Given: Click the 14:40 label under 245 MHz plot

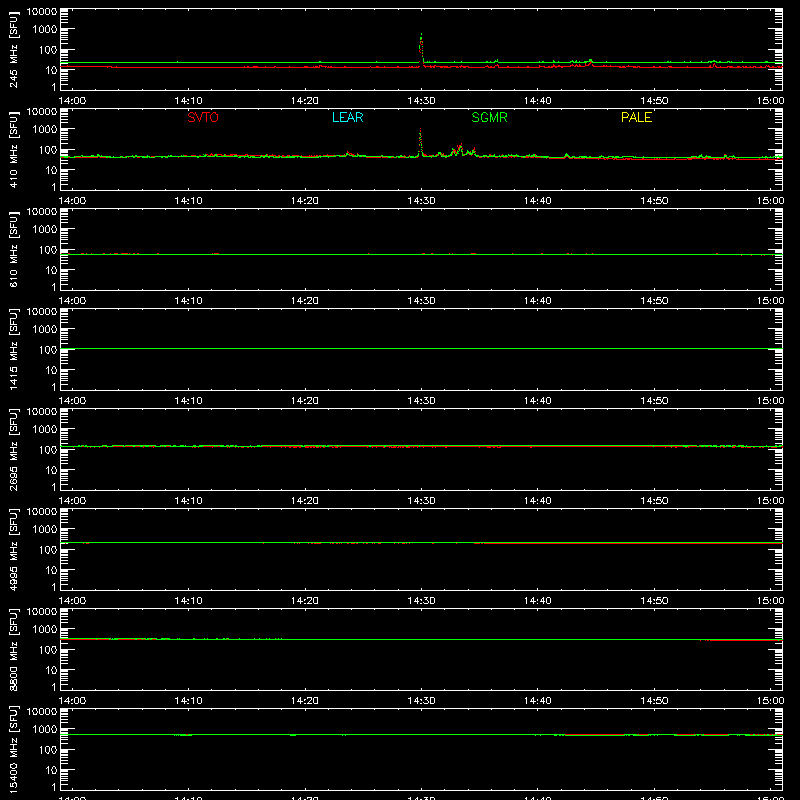Looking at the screenshot, I should click(537, 101).
